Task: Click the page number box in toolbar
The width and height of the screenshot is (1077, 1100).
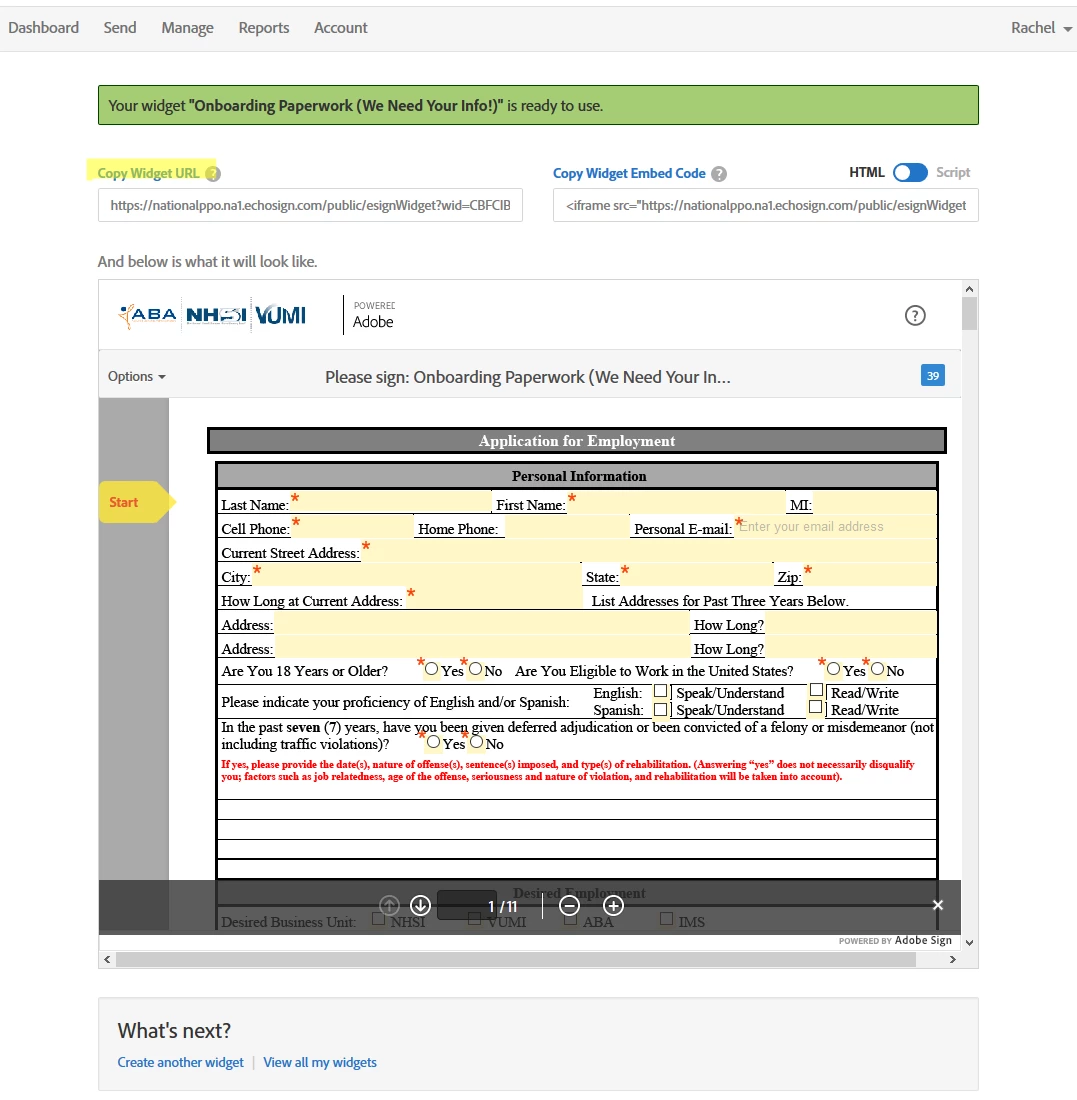Action: (467, 906)
